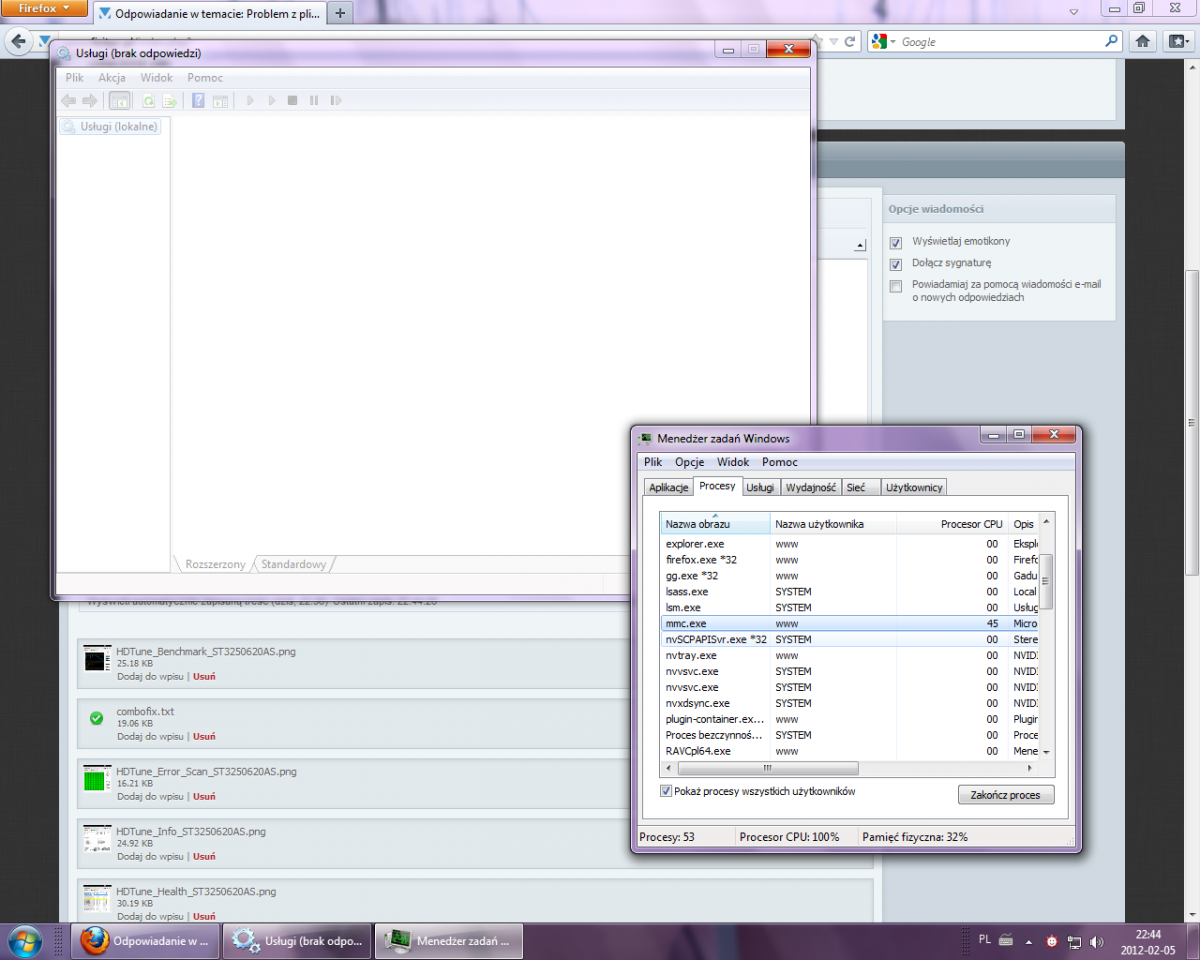Open Google search engine dropdown
The height and width of the screenshot is (960, 1200).
coord(884,42)
